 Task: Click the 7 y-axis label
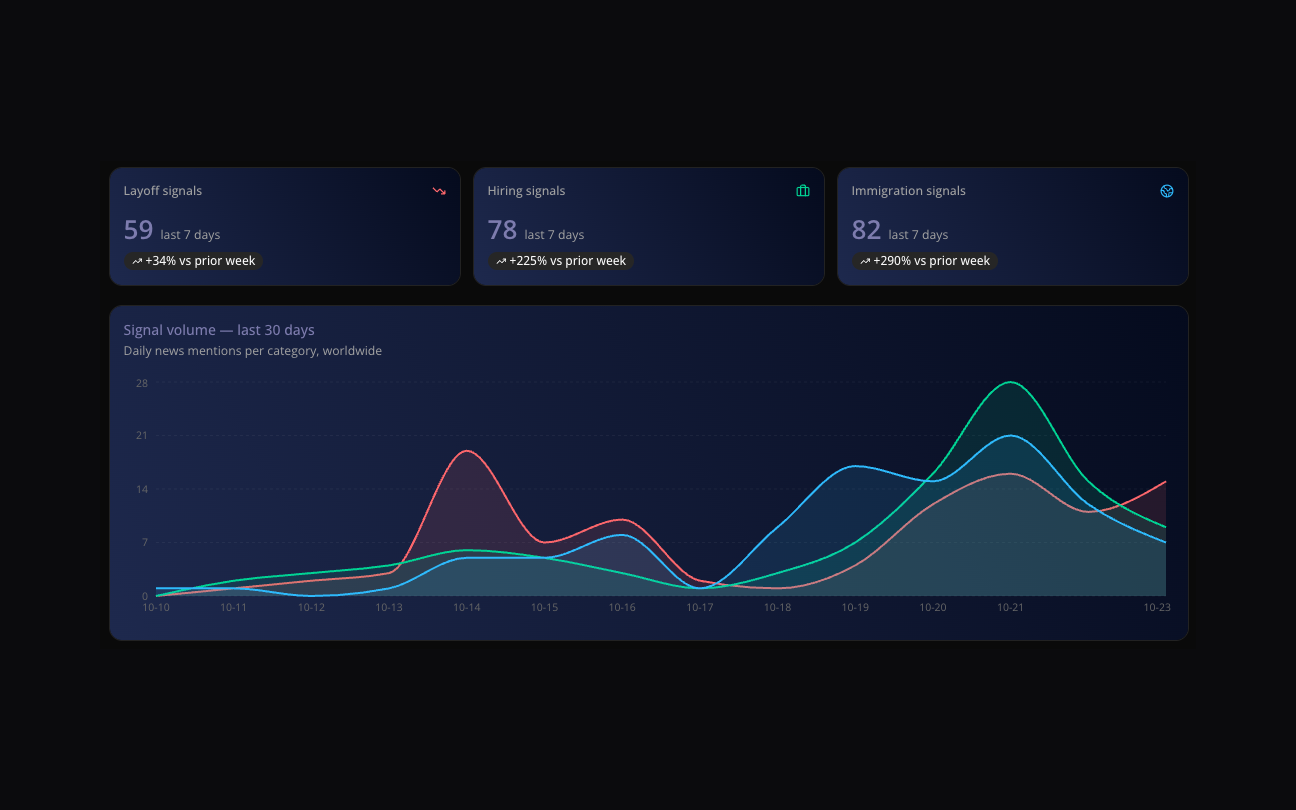tap(145, 543)
